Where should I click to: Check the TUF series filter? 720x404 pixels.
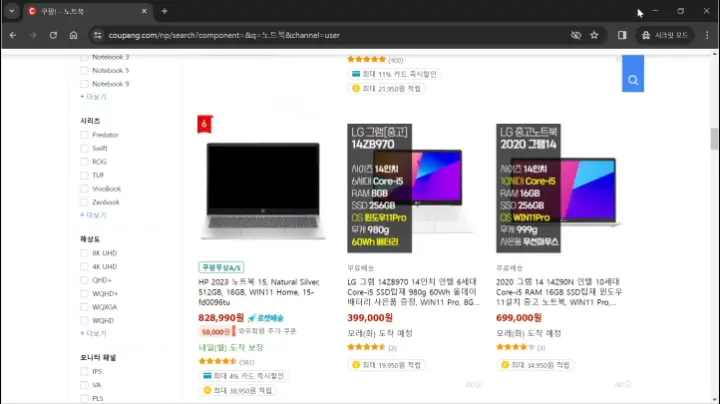[84, 175]
